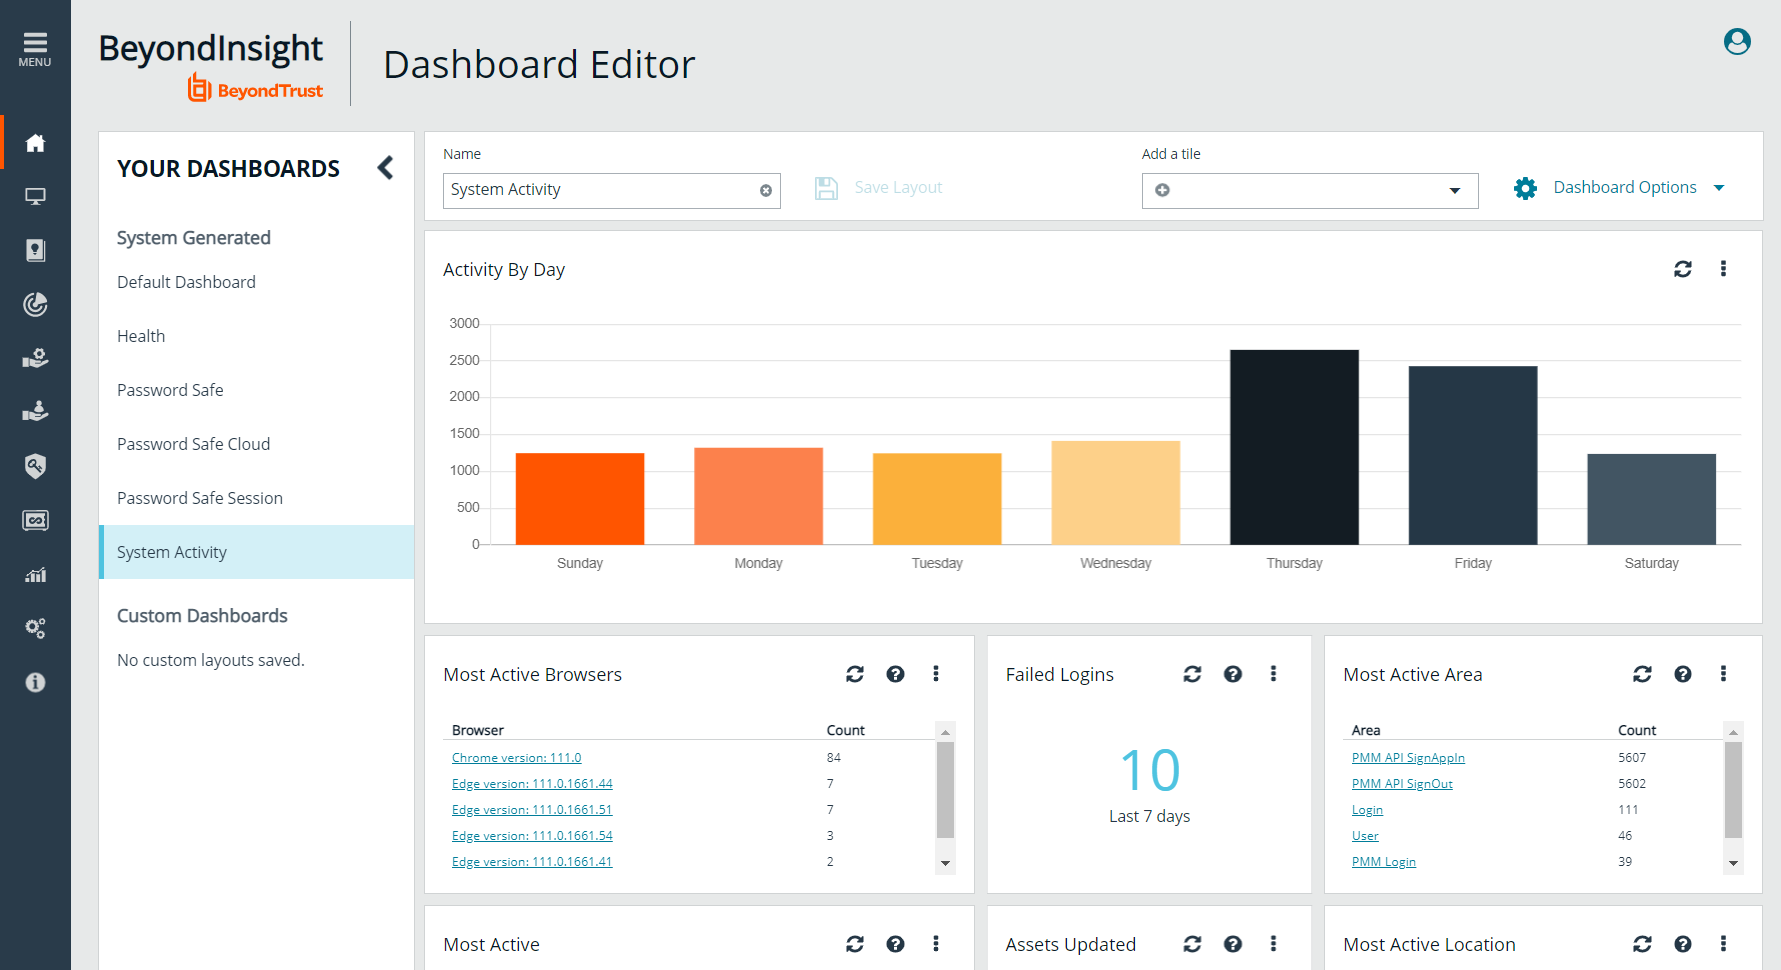
Task: Show help for Most Active Area tile
Action: [x=1683, y=674]
